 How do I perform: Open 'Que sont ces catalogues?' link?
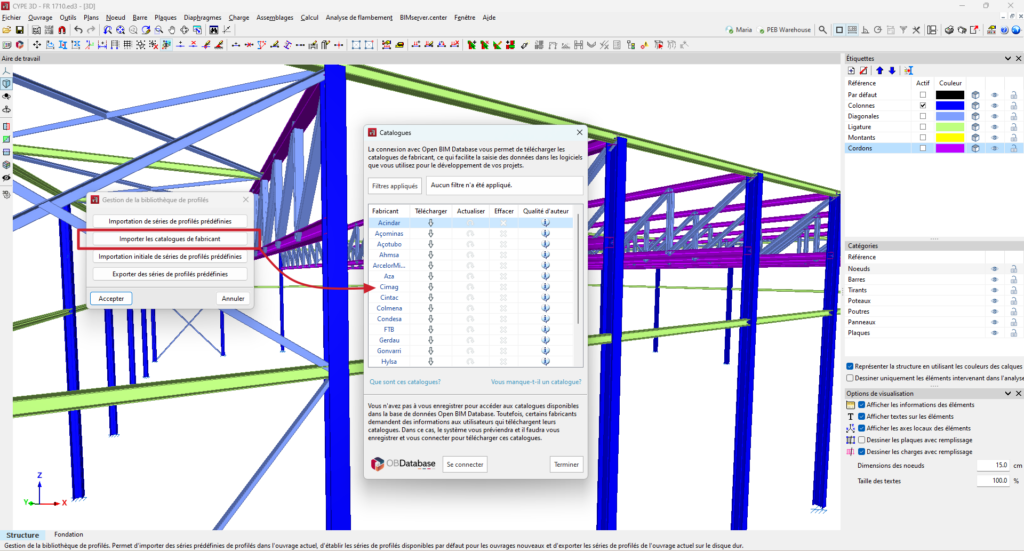point(405,381)
